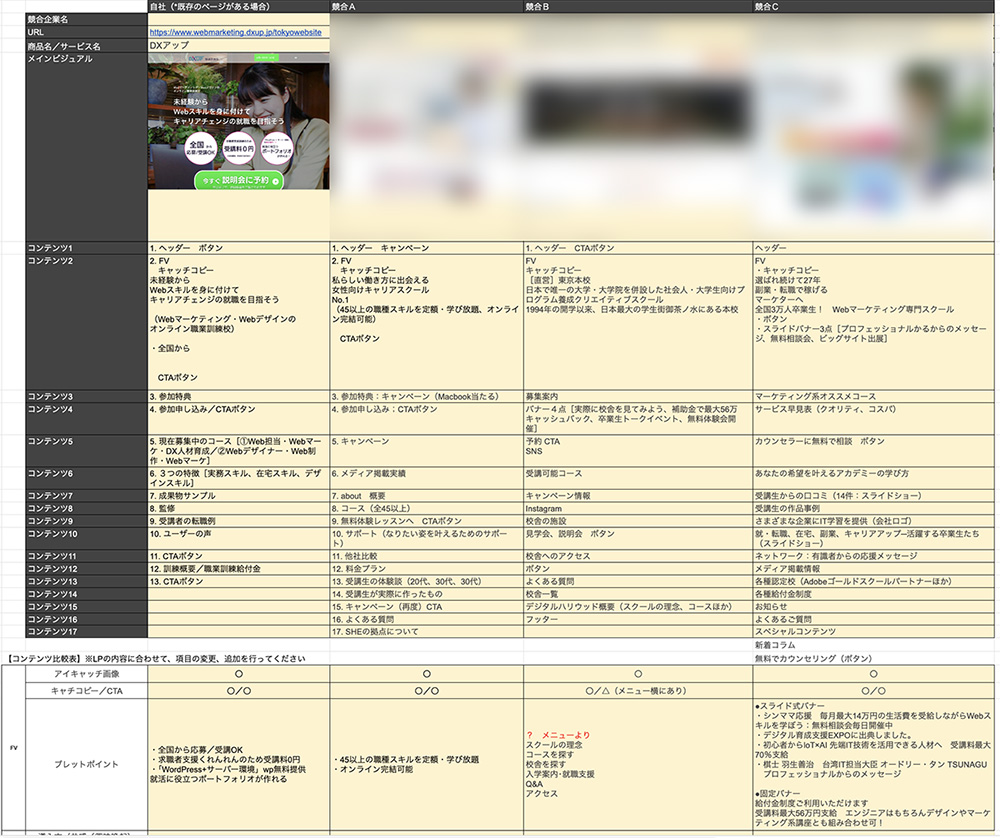Select the '各種給付金制度' cell

(x=874, y=594)
